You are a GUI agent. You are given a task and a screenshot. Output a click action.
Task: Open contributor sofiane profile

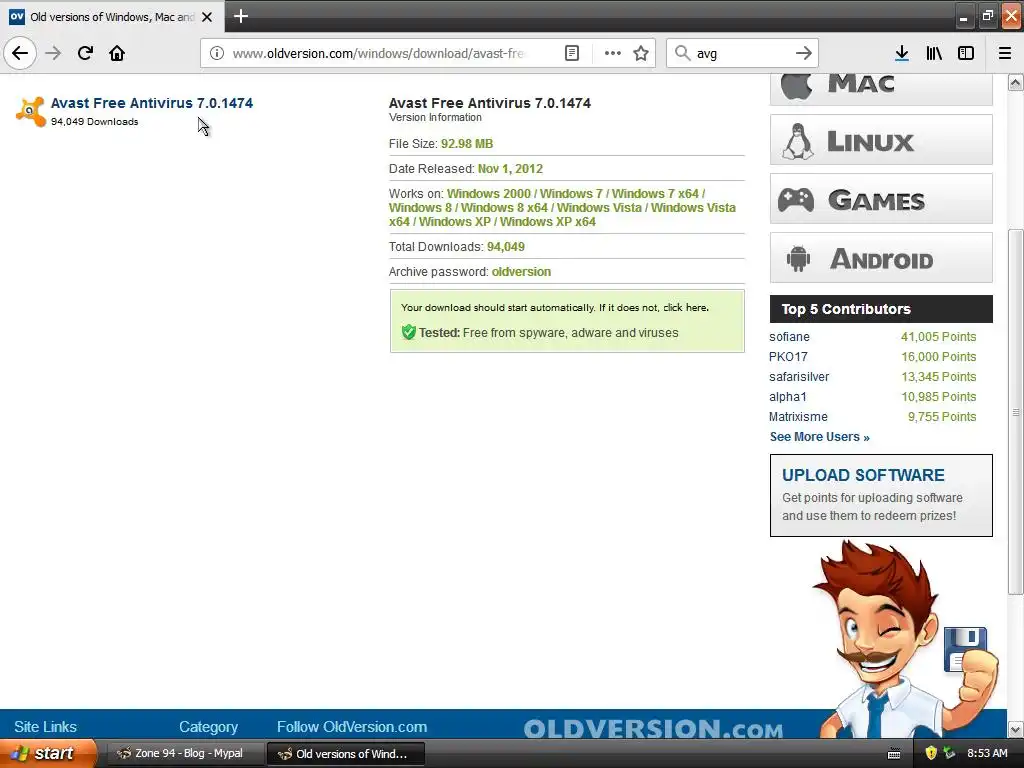point(789,337)
